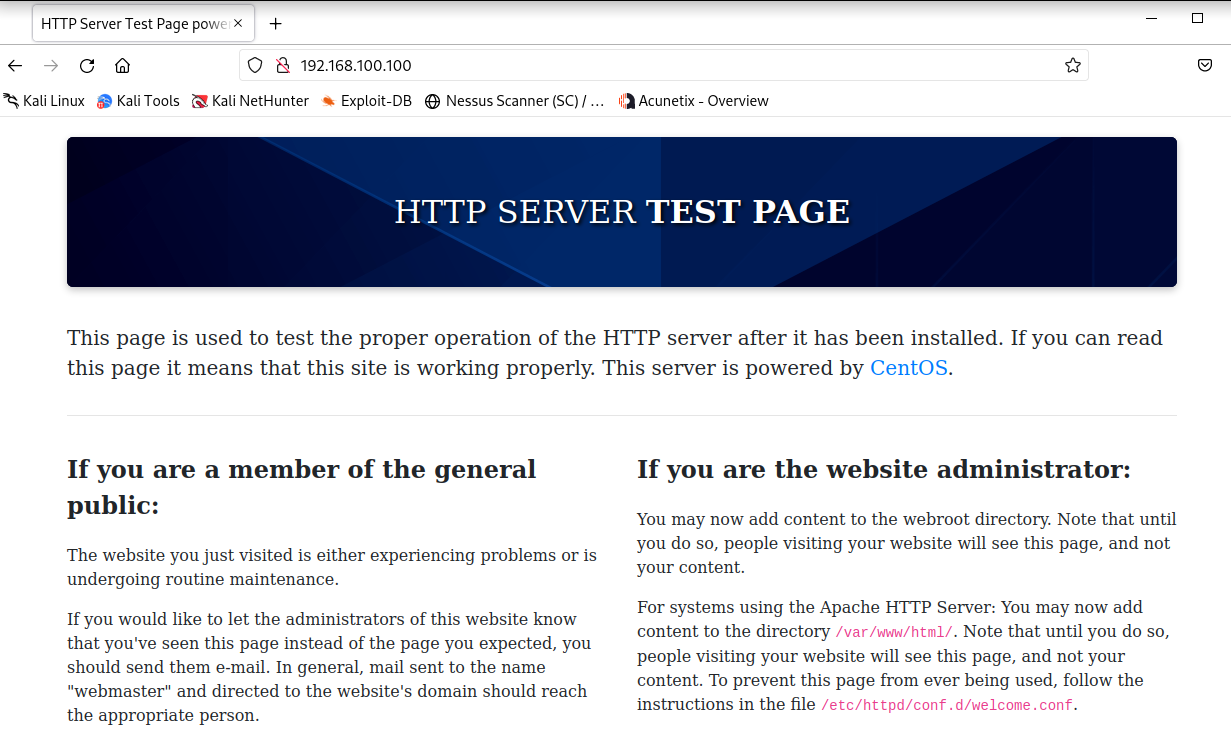Go to the browser Home page
Image resolution: width=1231 pixels, height=732 pixels.
click(122, 66)
